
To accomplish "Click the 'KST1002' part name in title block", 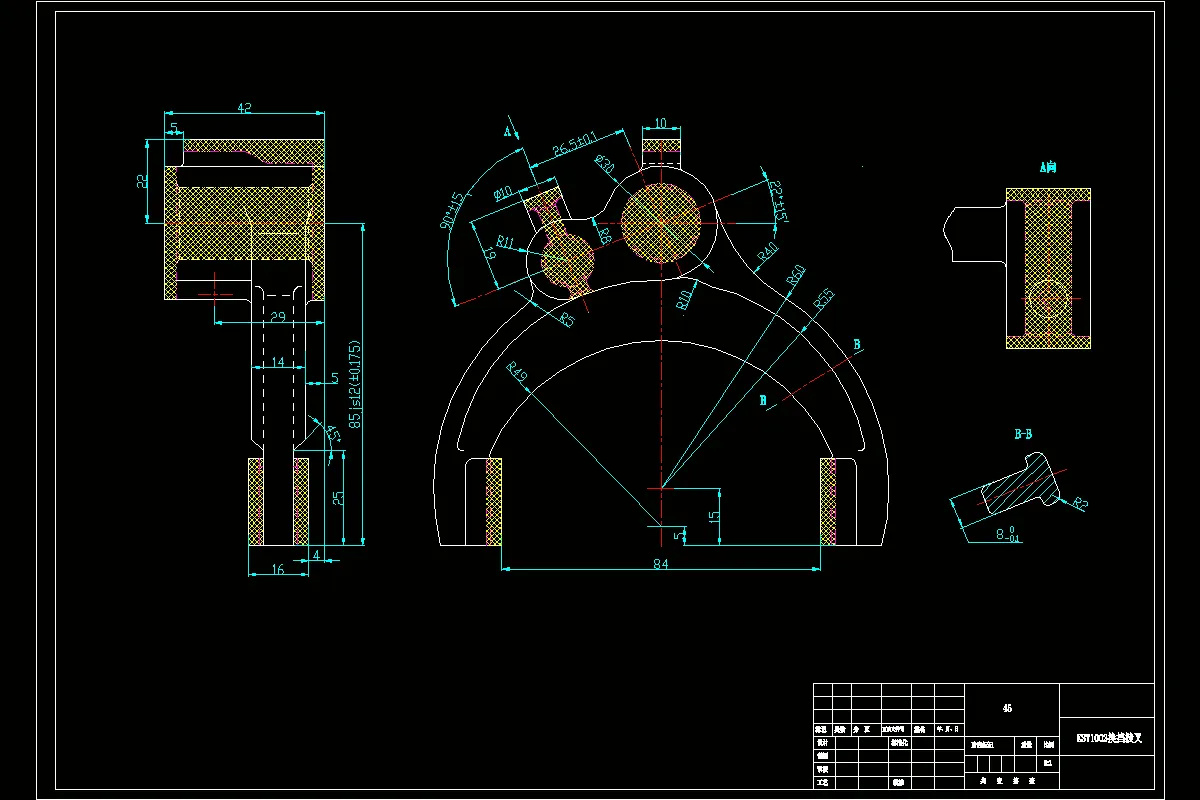I will (x=1108, y=738).
